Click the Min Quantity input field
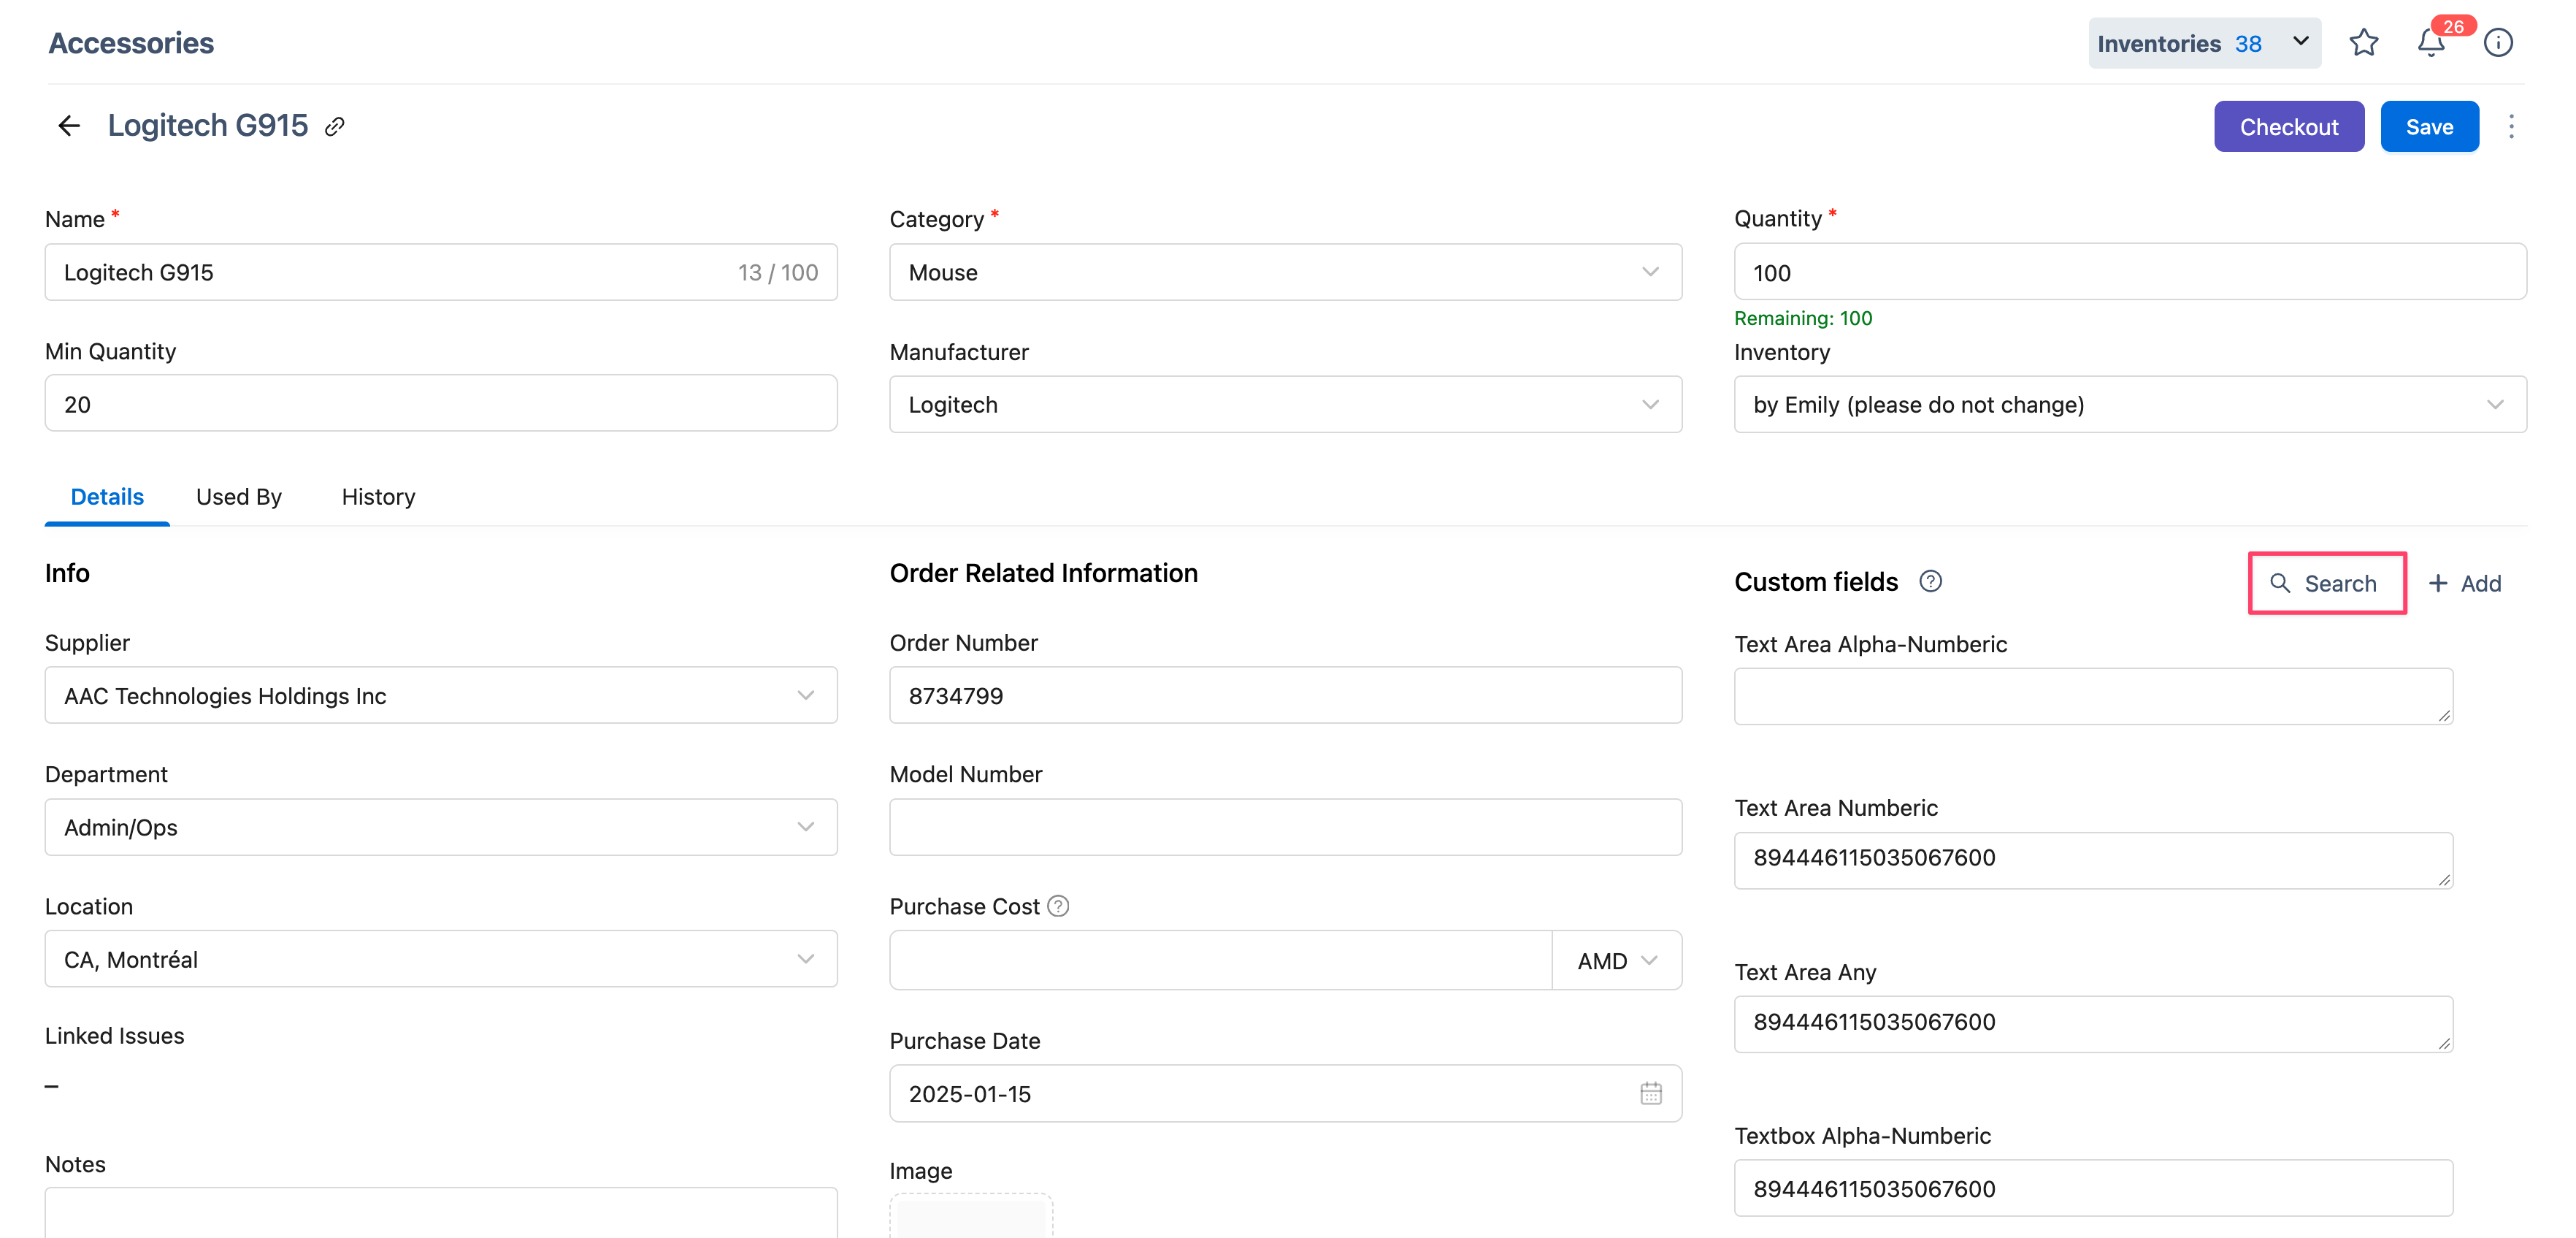This screenshot has height=1238, width=2576. (441, 404)
